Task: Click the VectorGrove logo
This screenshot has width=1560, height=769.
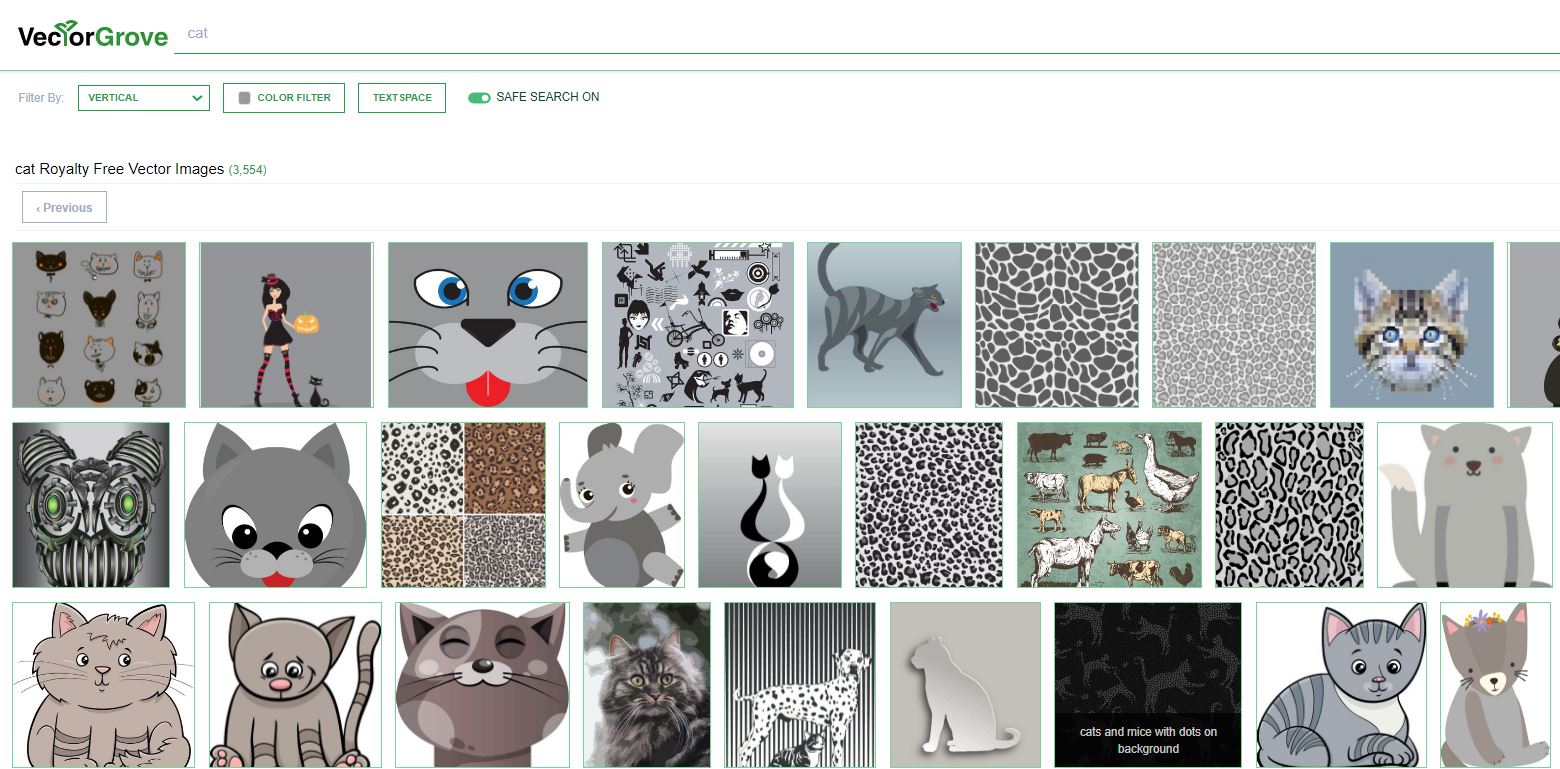Action: 92,35
